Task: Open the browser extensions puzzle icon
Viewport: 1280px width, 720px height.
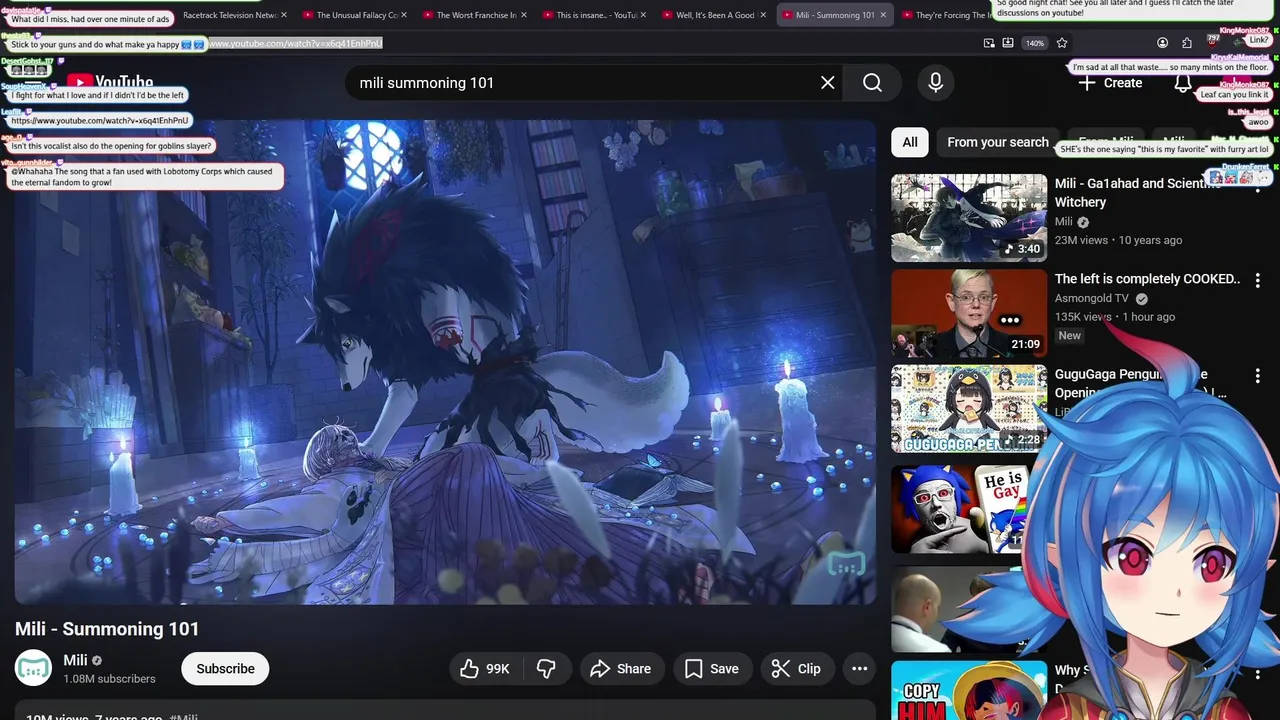Action: click(1187, 43)
